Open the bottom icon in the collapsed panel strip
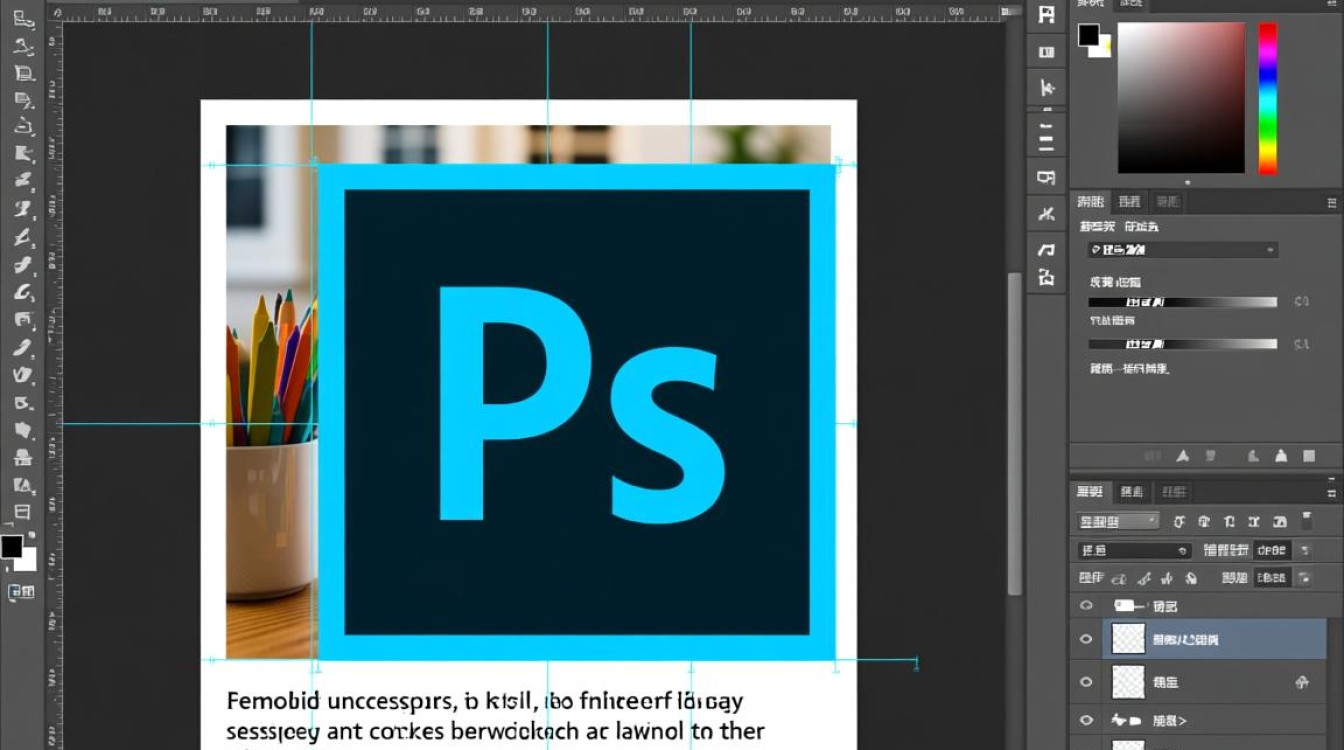 1046,278
